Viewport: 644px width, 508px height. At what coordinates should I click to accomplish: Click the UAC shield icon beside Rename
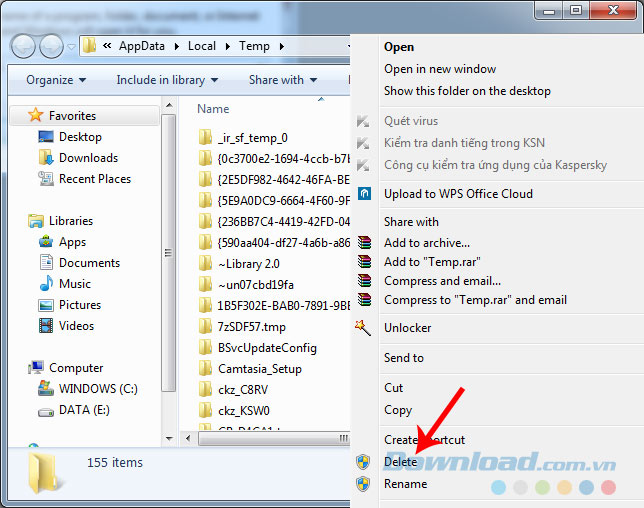[x=363, y=484]
